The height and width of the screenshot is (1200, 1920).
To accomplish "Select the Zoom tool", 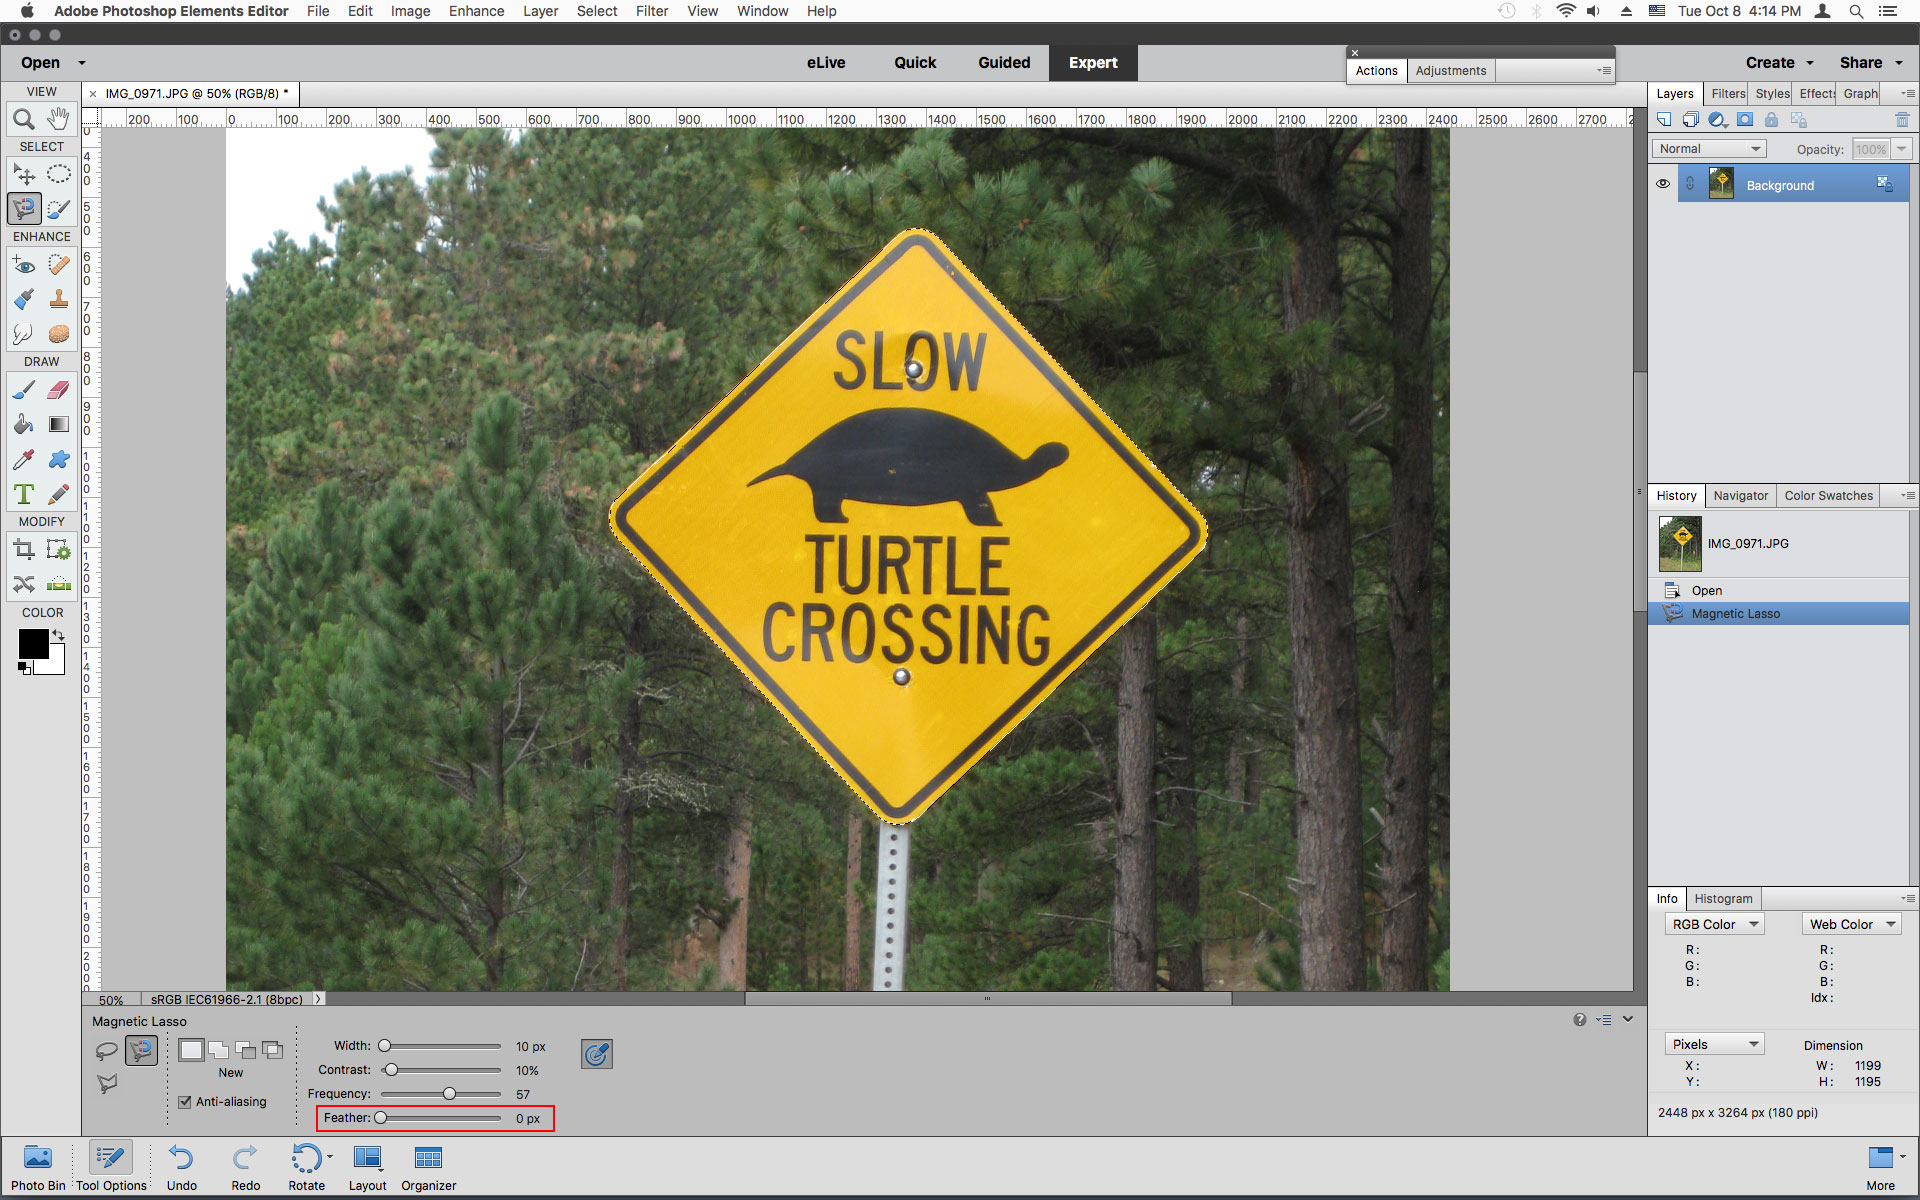I will click(22, 118).
